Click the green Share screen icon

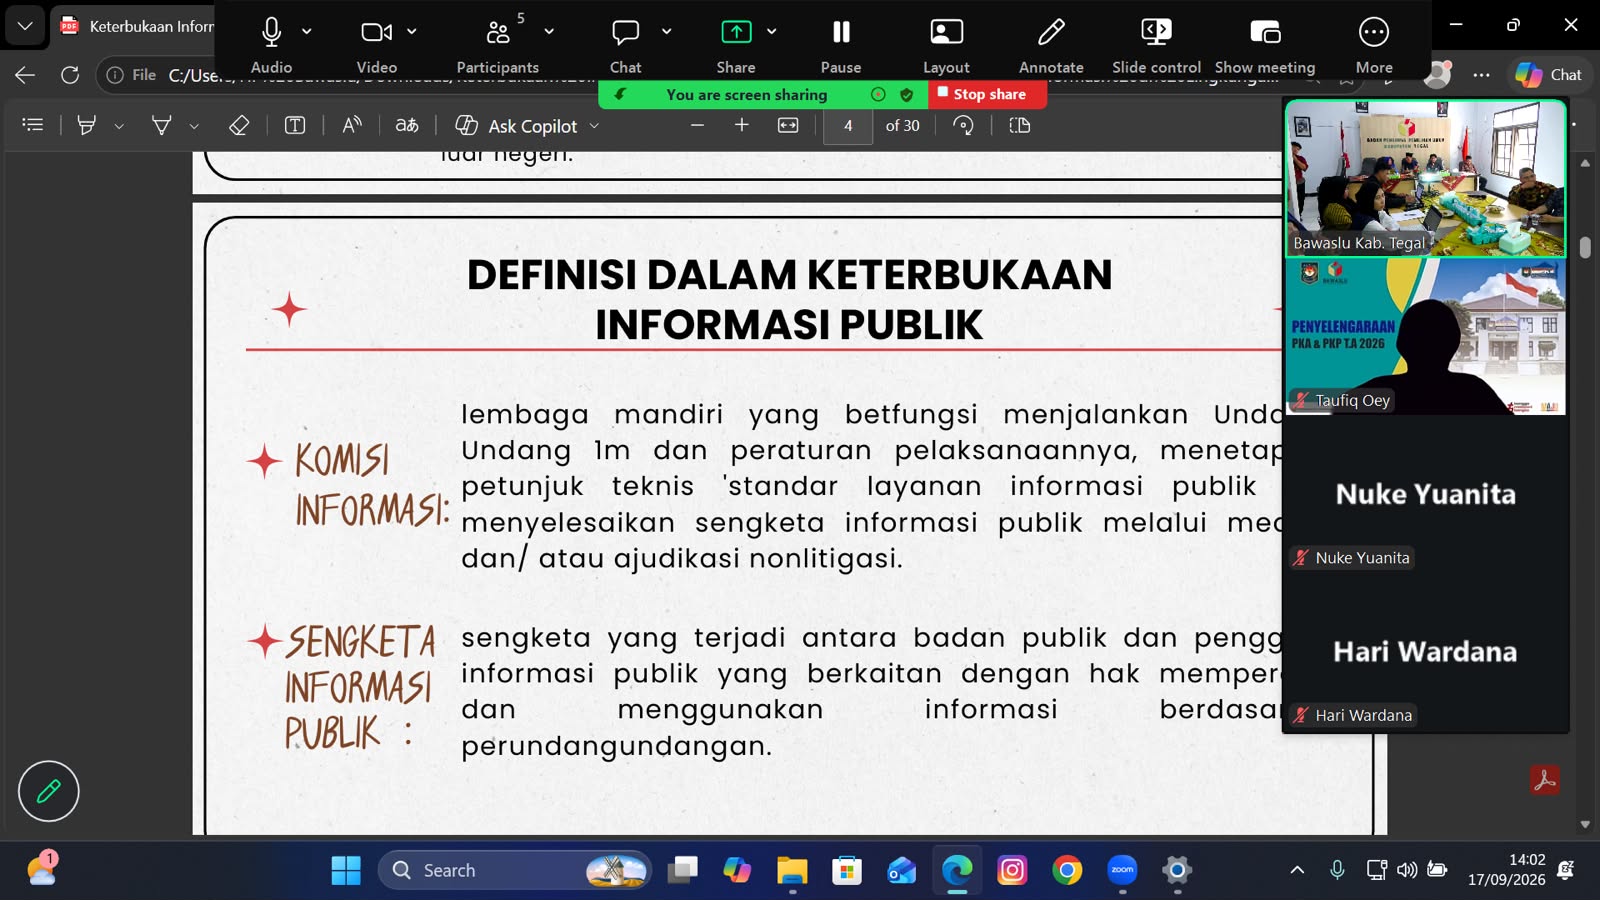point(736,32)
